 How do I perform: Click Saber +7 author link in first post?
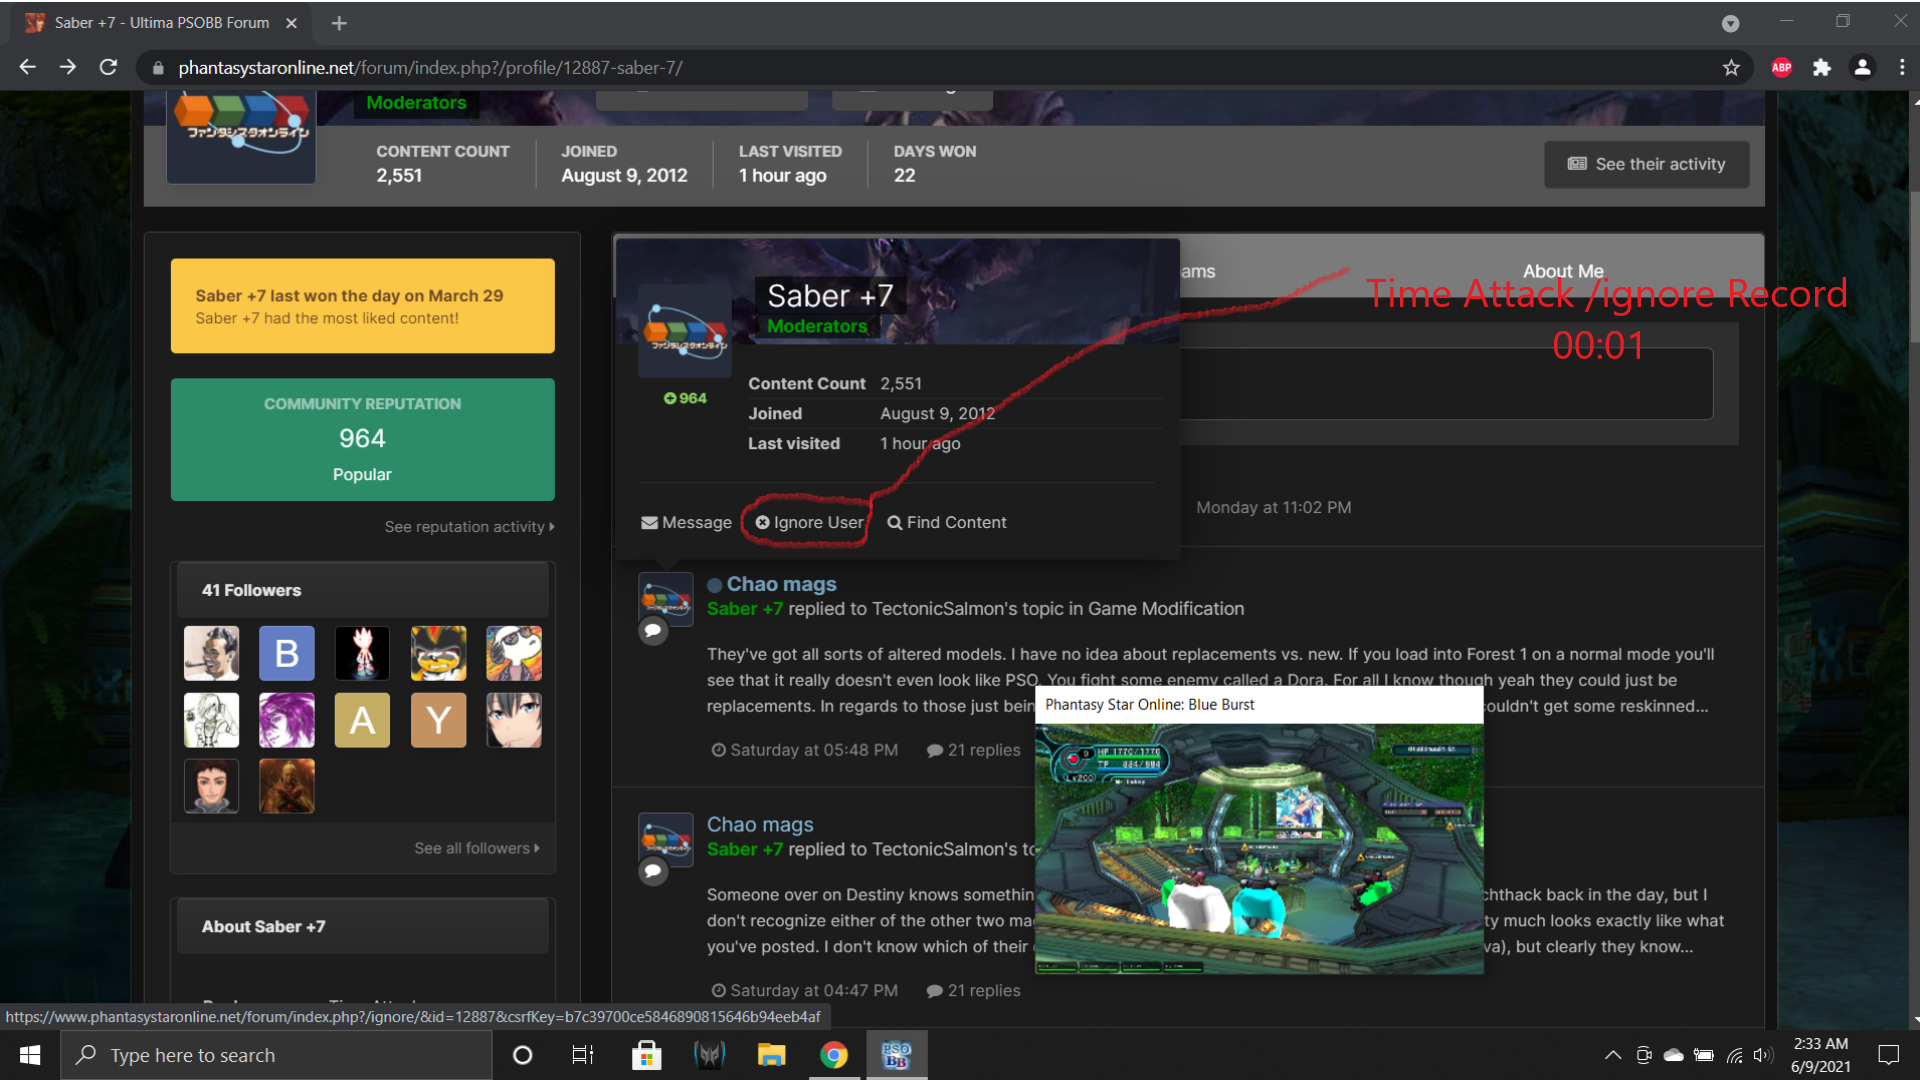(x=744, y=609)
